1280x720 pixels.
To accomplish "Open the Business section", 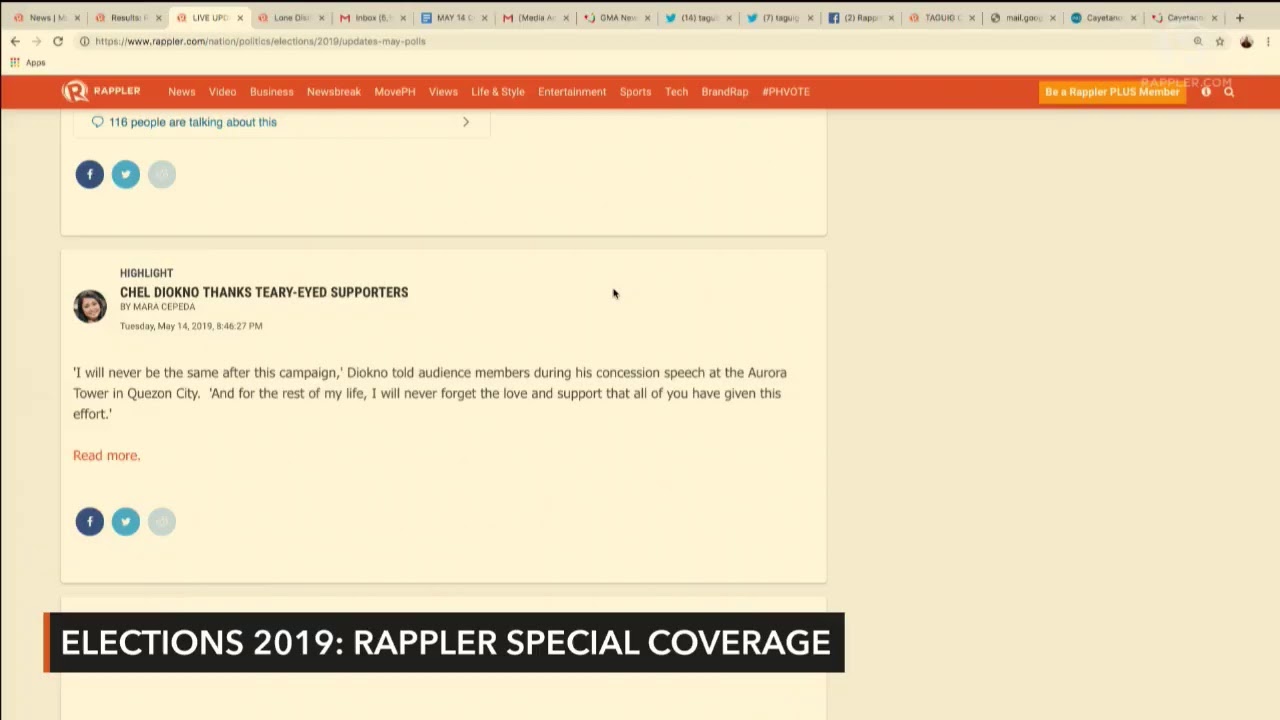I will pyautogui.click(x=272, y=92).
